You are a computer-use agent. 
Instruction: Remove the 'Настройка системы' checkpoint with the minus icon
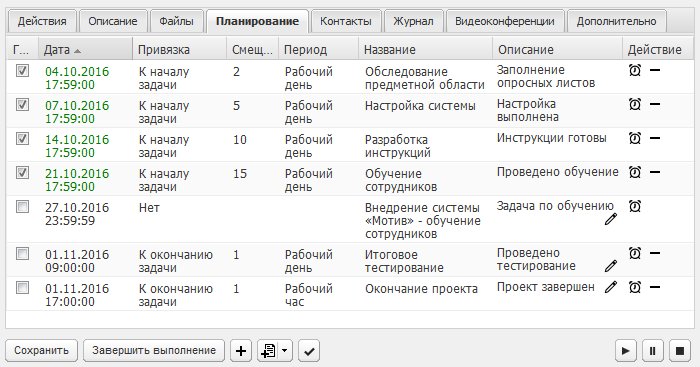pos(654,104)
